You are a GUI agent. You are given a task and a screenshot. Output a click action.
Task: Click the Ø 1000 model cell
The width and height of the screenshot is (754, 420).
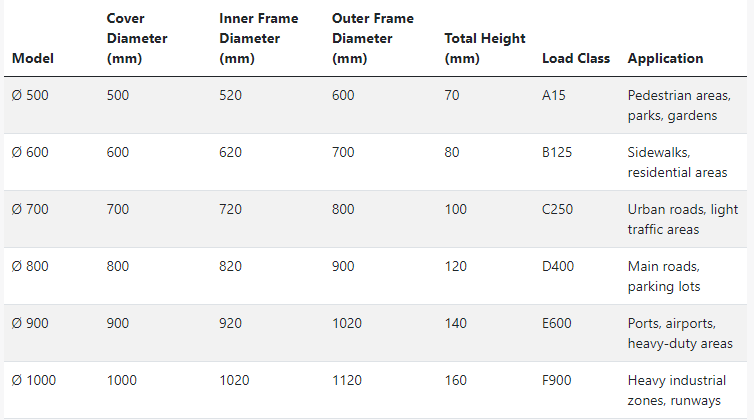point(34,381)
